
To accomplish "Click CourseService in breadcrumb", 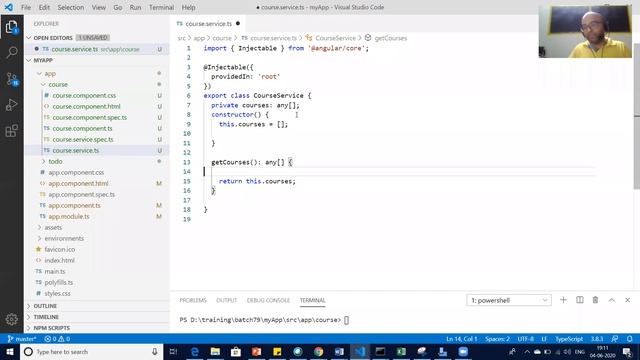I will click(335, 38).
